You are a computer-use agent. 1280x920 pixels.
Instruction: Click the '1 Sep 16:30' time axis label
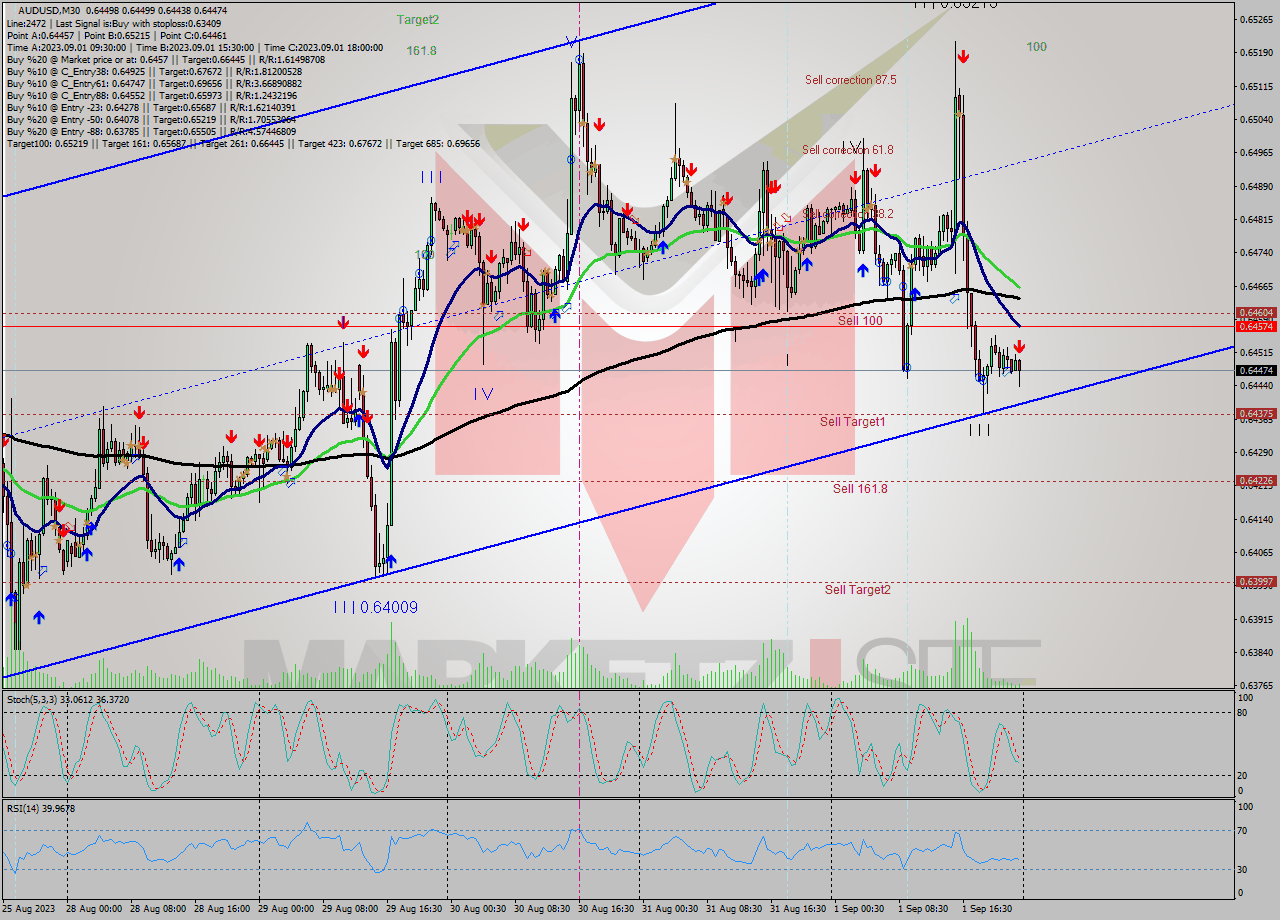[988, 909]
